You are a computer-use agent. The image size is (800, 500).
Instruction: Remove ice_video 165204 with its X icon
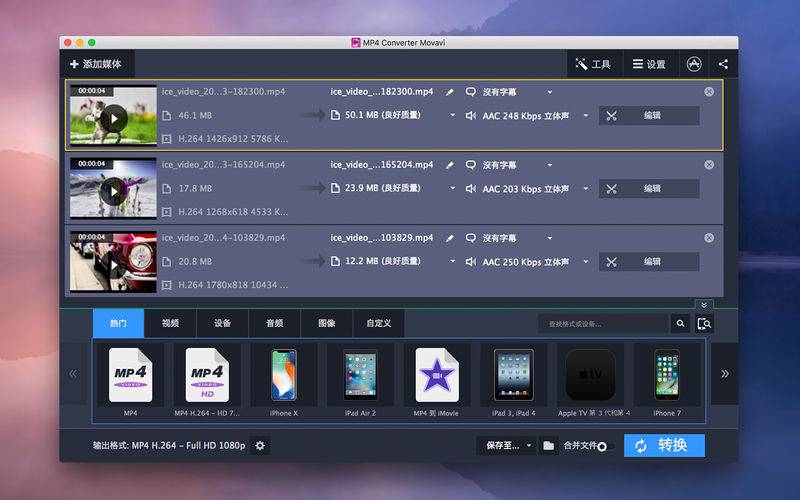click(x=709, y=165)
